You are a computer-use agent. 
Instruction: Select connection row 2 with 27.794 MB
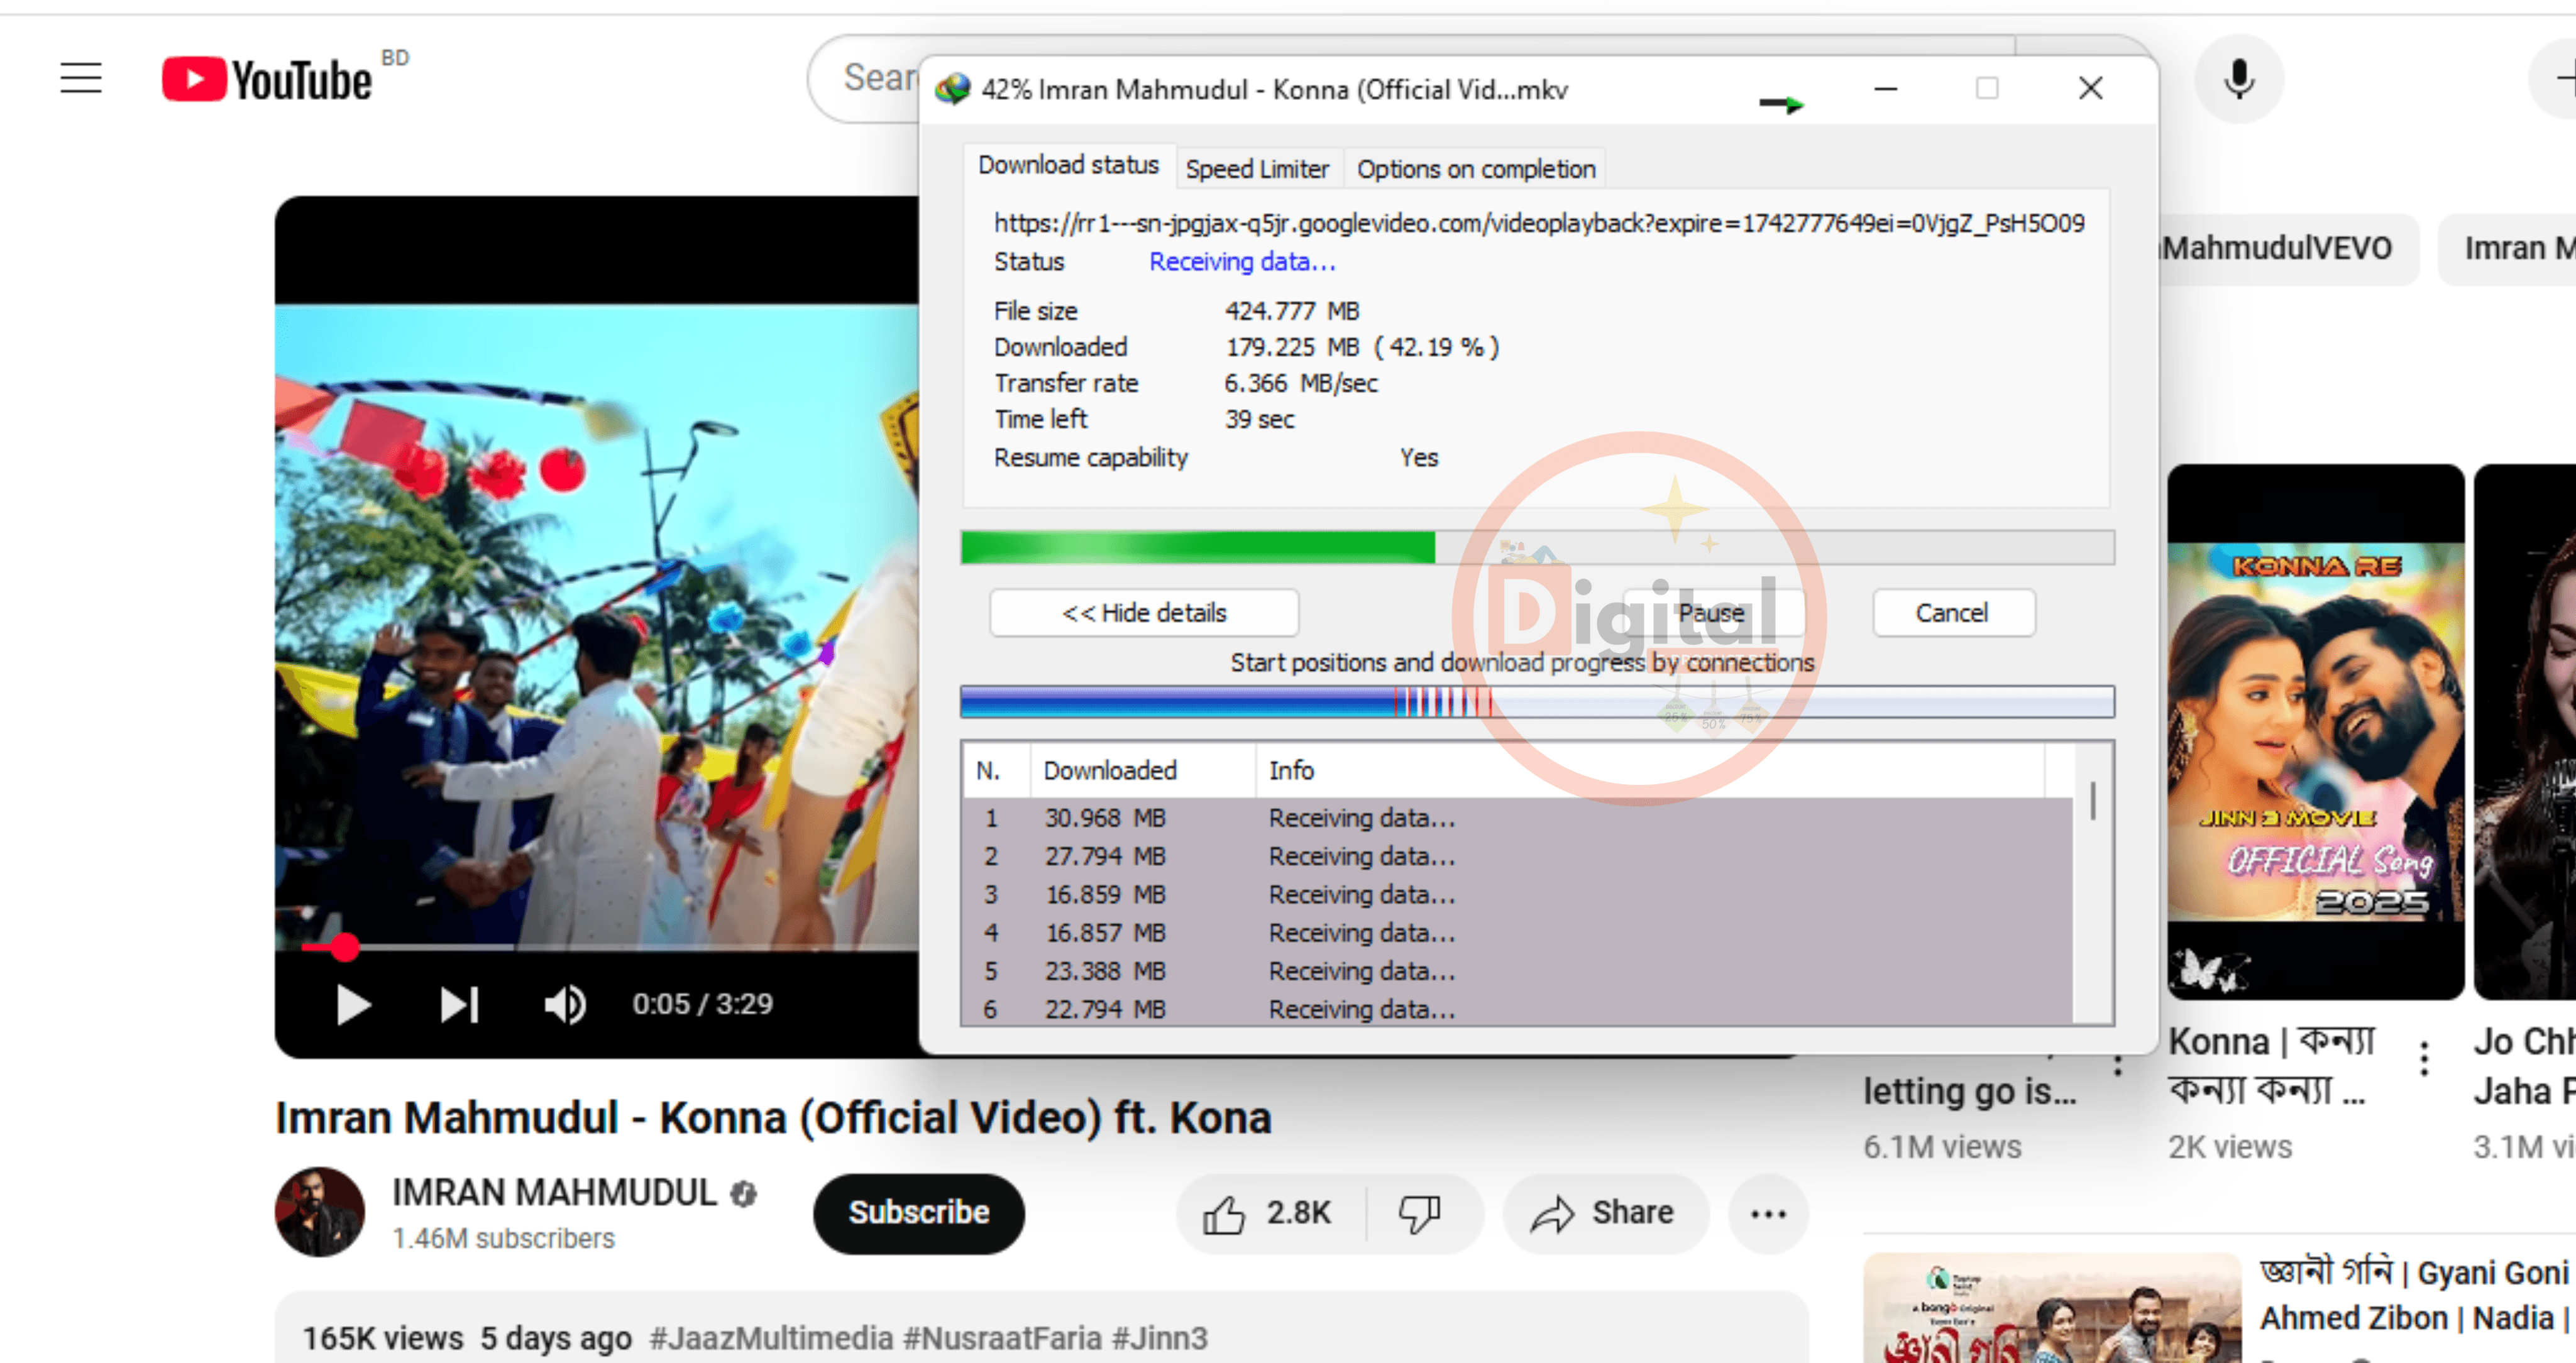(1517, 856)
